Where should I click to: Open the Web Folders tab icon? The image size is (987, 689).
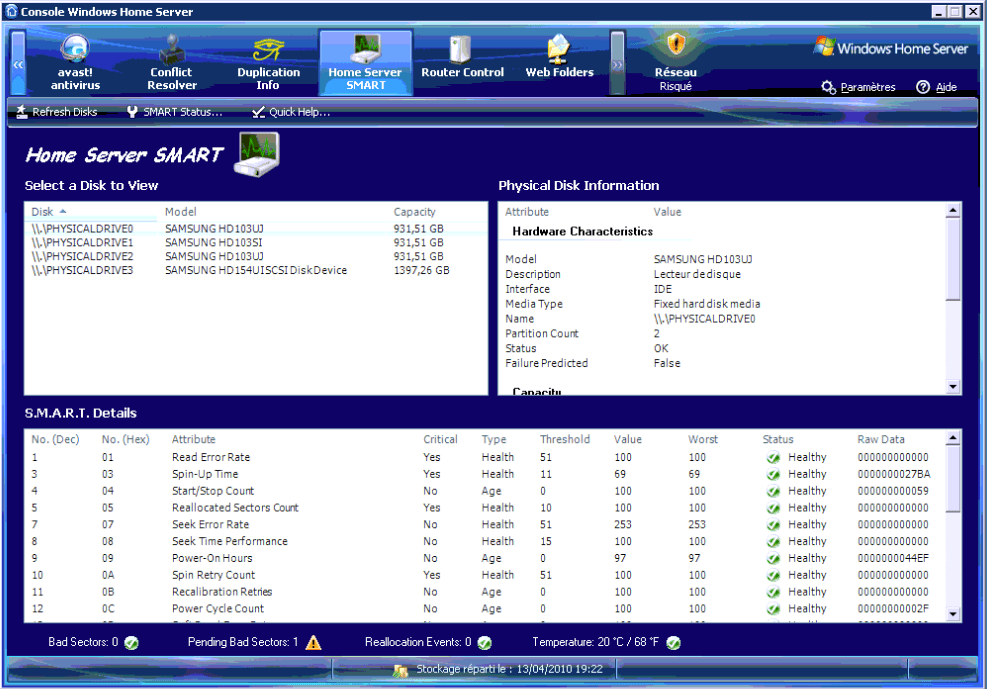[x=559, y=49]
